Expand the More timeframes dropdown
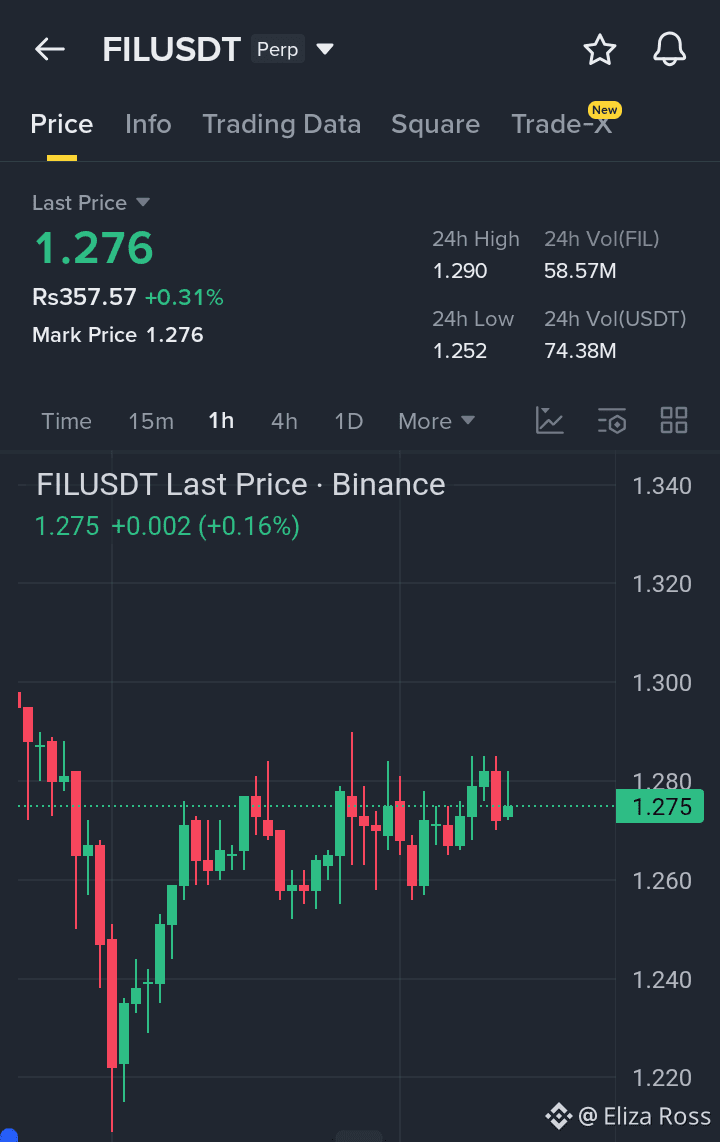This screenshot has height=1142, width=720. coord(436,421)
